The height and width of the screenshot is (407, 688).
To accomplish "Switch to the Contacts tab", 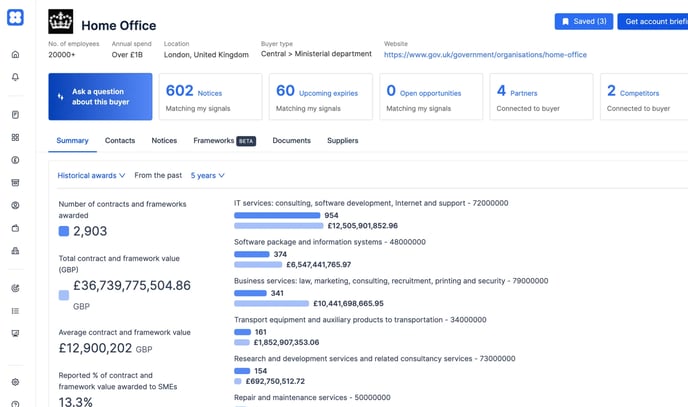I will pos(120,141).
